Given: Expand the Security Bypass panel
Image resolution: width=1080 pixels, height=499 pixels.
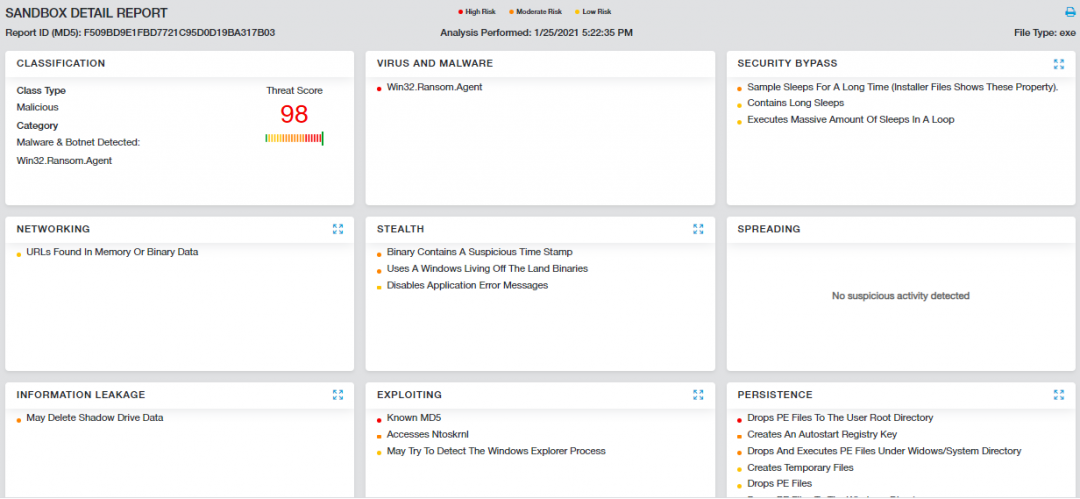Looking at the screenshot, I should click(1058, 64).
